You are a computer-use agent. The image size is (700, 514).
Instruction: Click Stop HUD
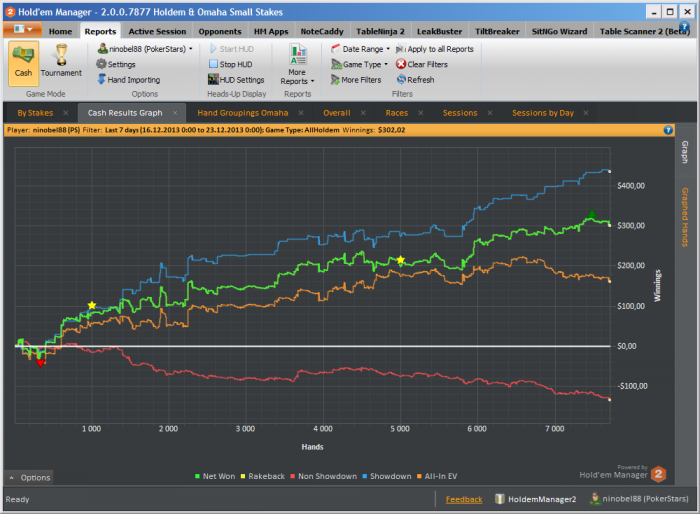click(x=231, y=64)
